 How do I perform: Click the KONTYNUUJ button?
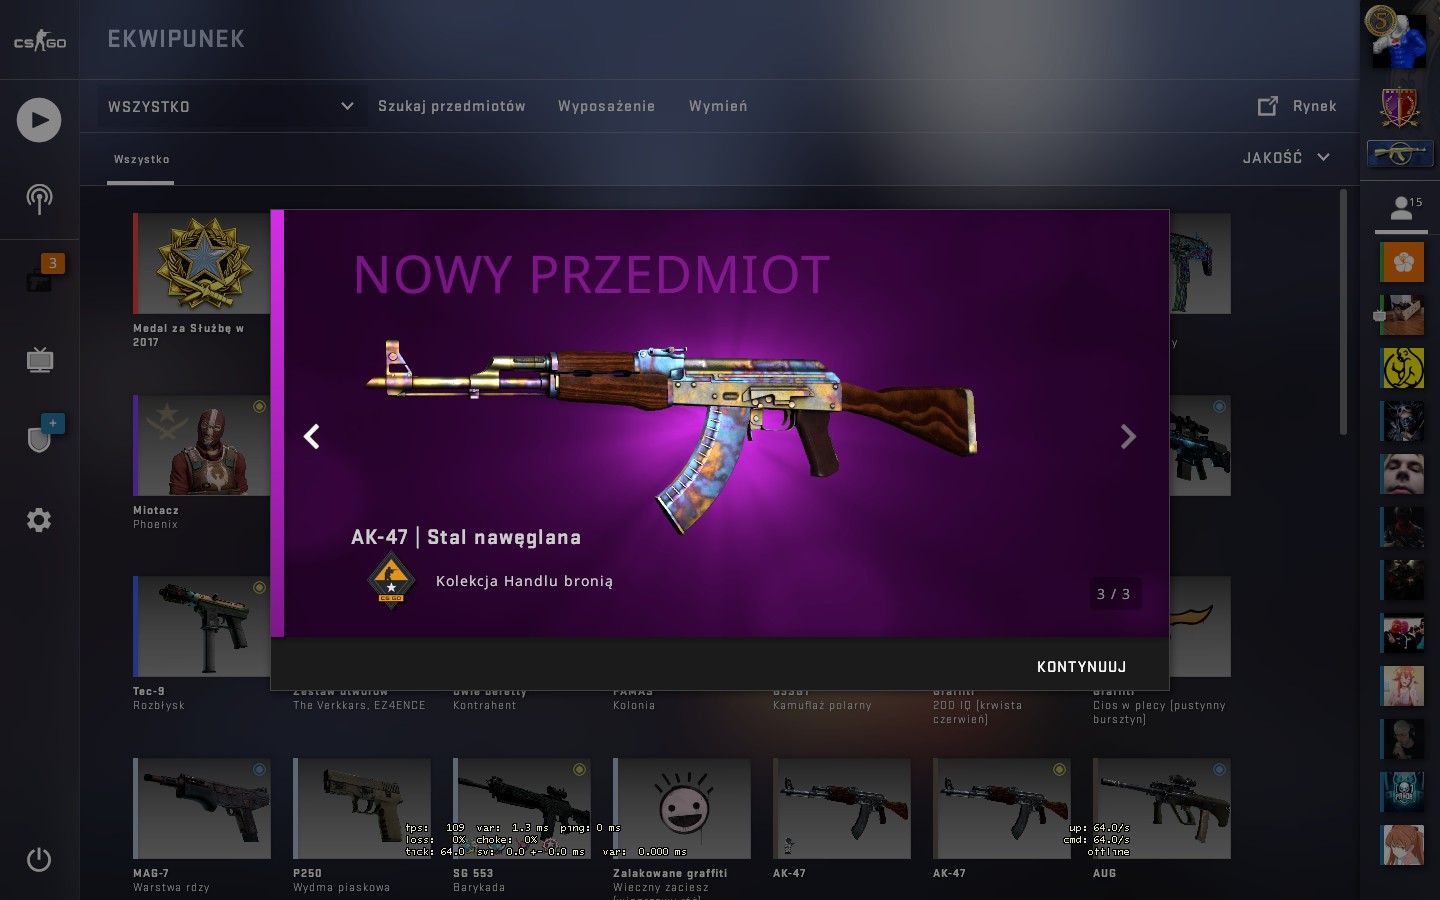click(x=1081, y=666)
